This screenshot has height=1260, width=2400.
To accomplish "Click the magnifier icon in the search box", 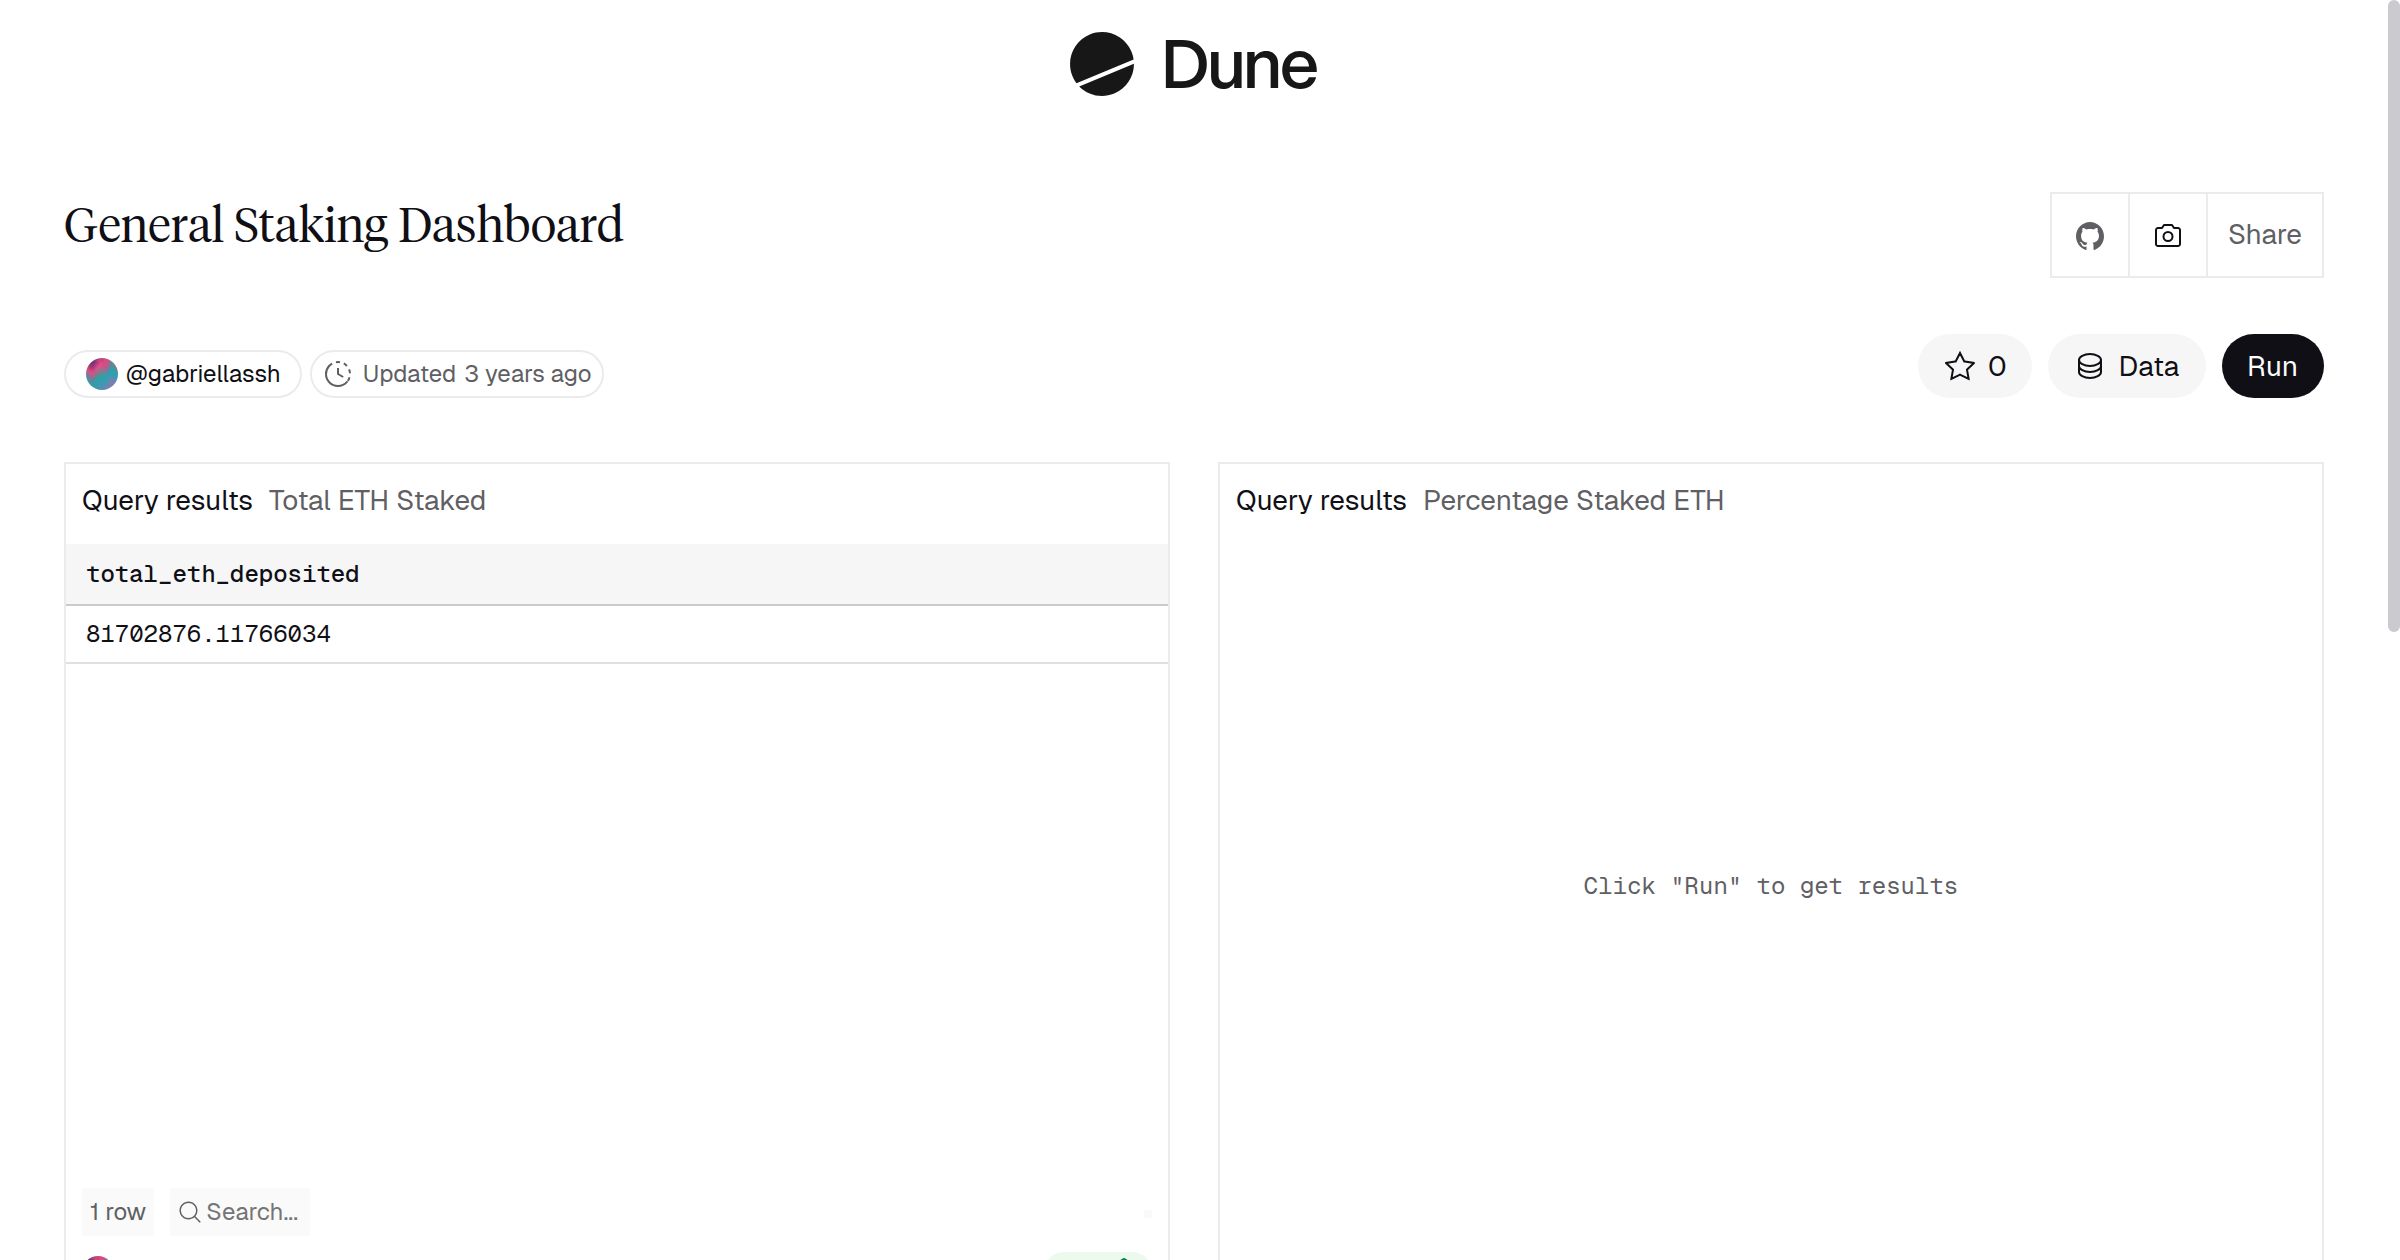I will [190, 1211].
